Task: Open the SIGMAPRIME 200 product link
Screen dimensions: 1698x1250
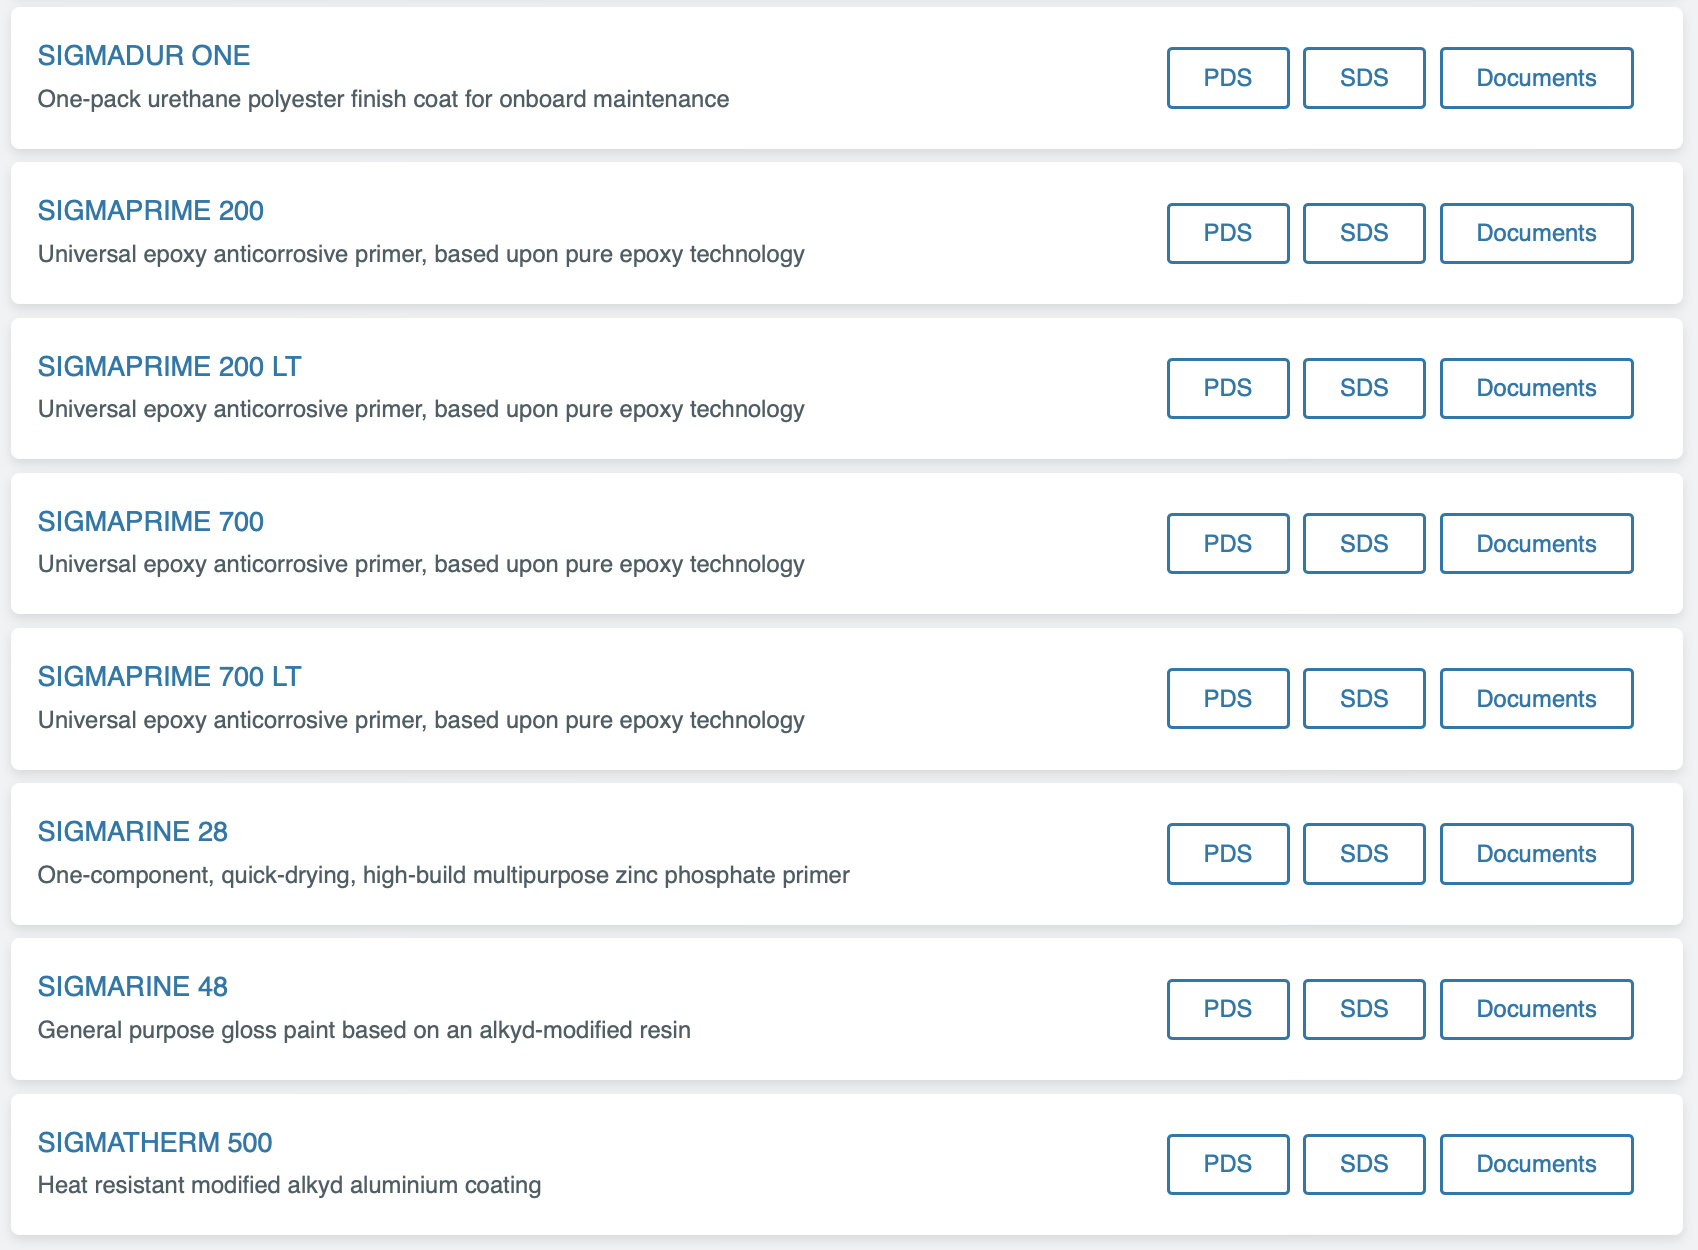Action: pos(151,211)
